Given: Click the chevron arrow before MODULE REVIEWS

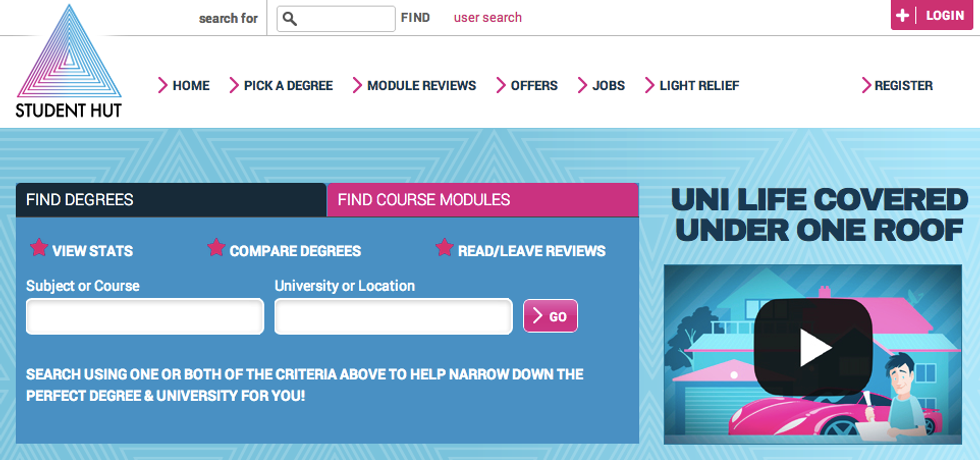Looking at the screenshot, I should (357, 85).
